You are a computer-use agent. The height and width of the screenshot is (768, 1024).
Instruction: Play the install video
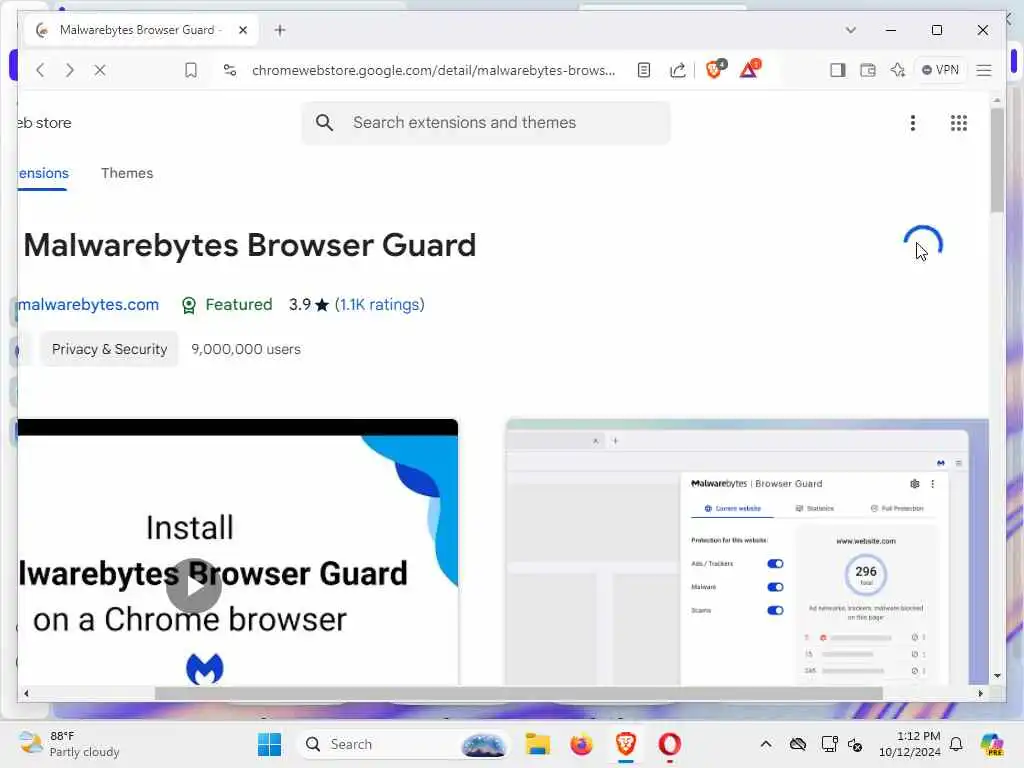tap(194, 586)
